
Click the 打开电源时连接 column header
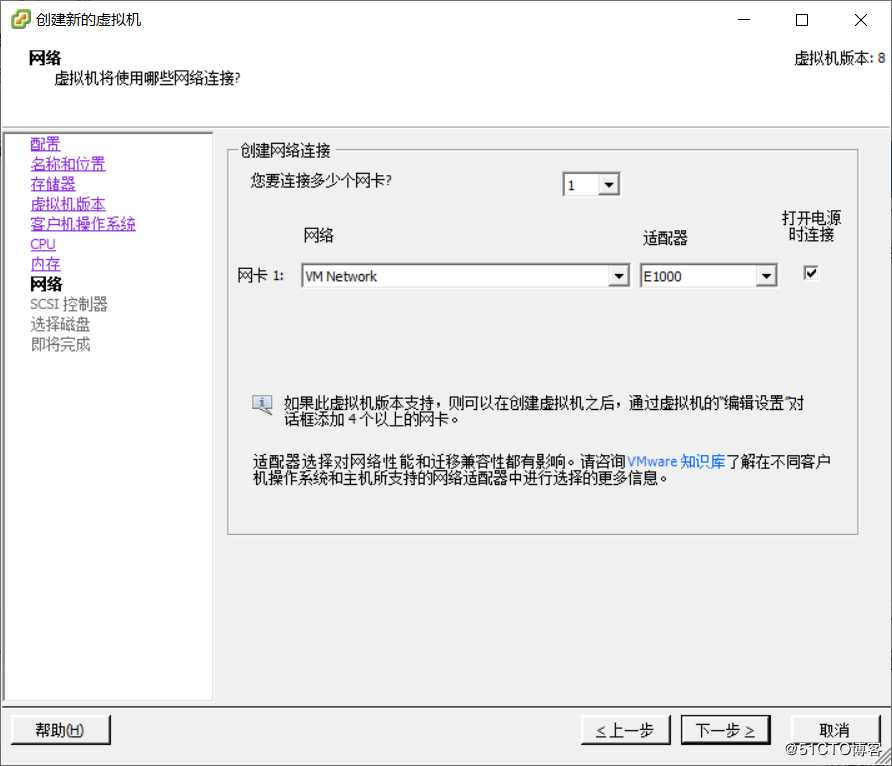[811, 226]
